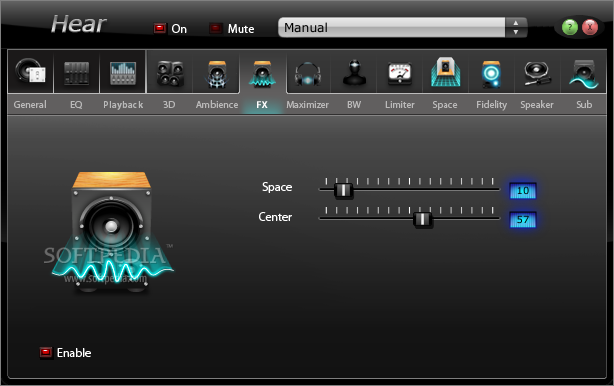Click the Space slider handle

(x=343, y=190)
